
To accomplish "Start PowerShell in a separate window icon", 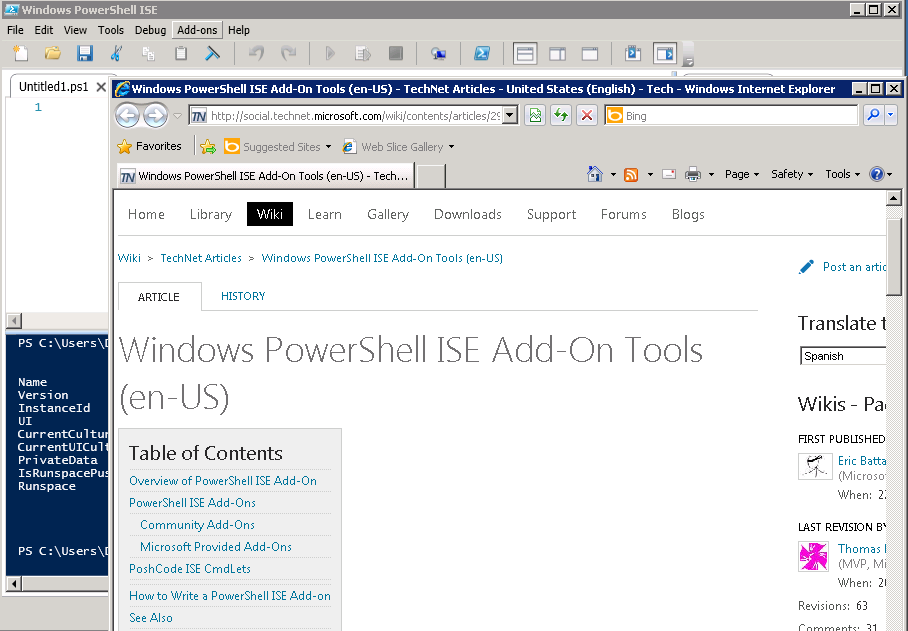I will [x=481, y=53].
